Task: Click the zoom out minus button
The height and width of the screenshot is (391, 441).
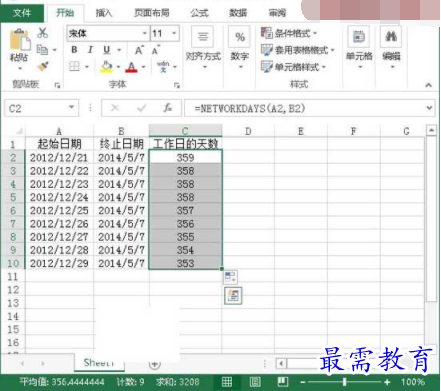Action: coord(303,382)
